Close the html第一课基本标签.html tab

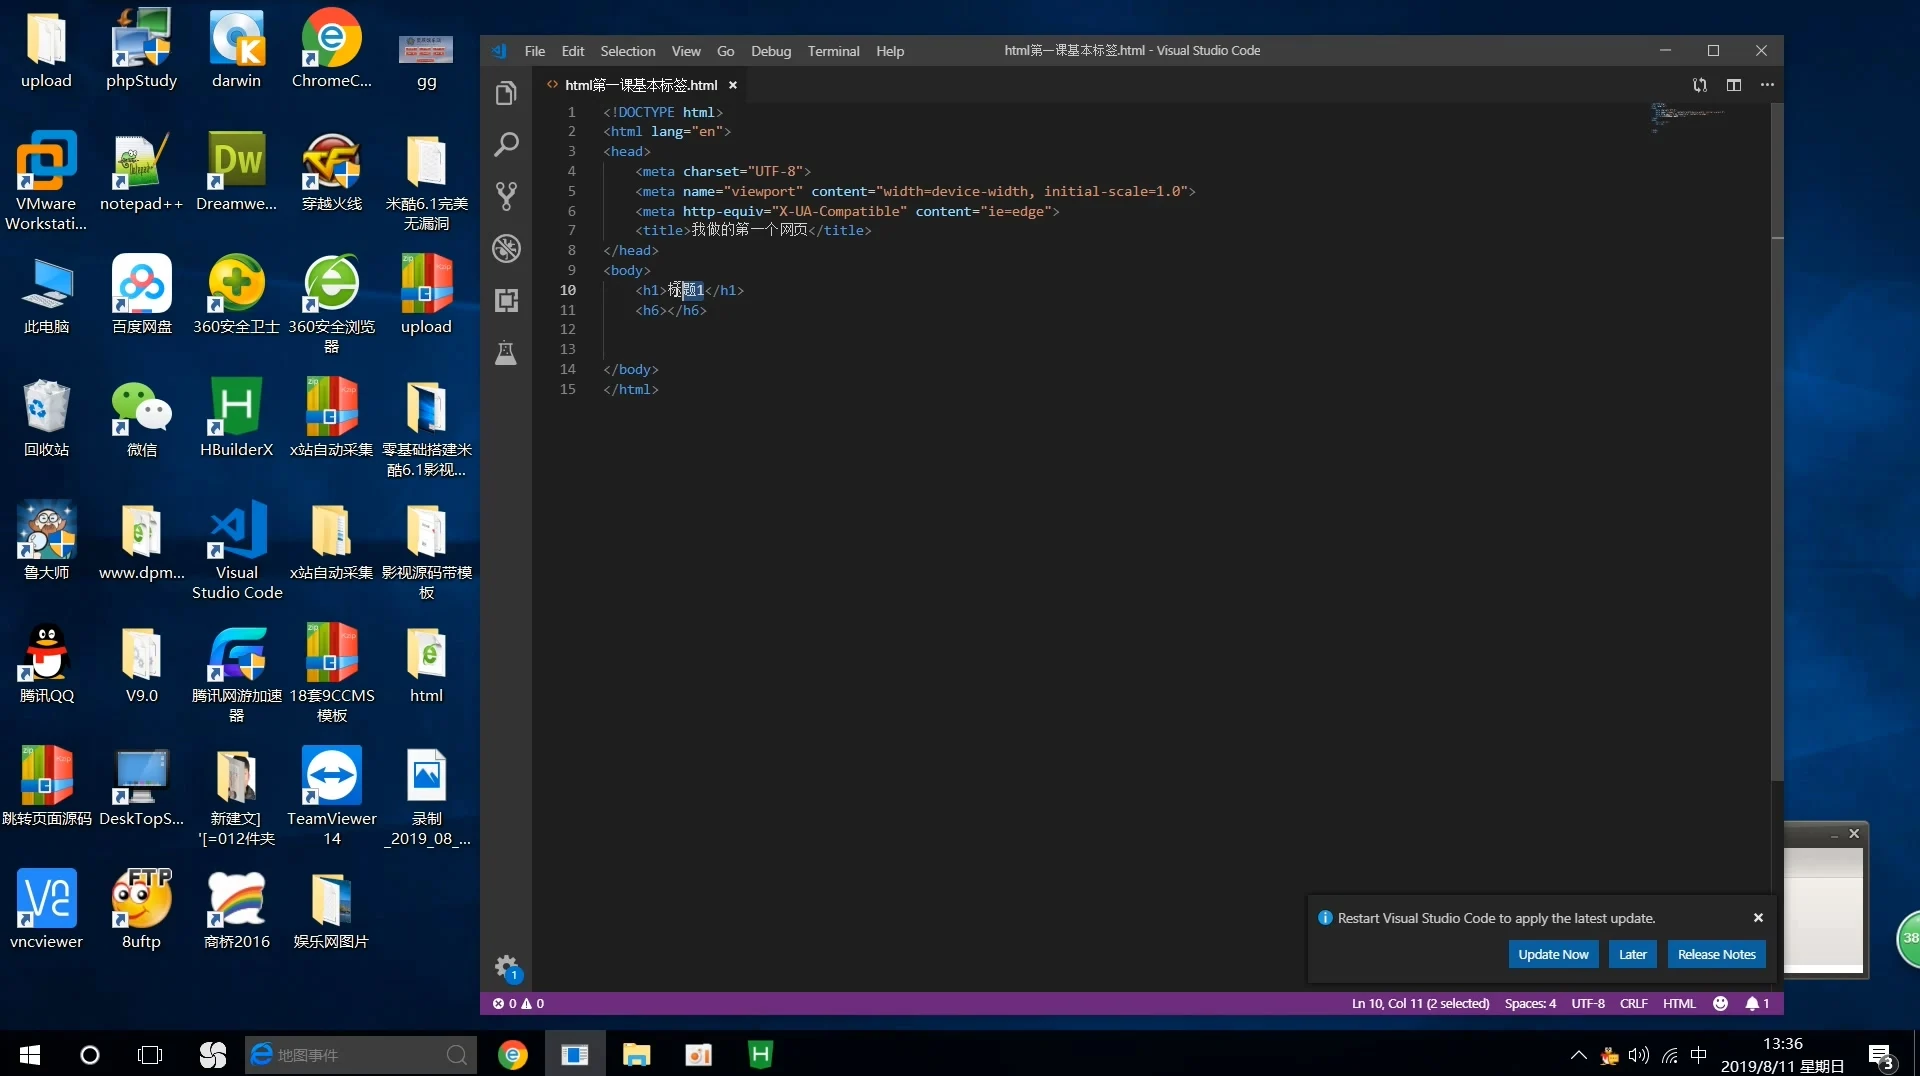coord(732,85)
